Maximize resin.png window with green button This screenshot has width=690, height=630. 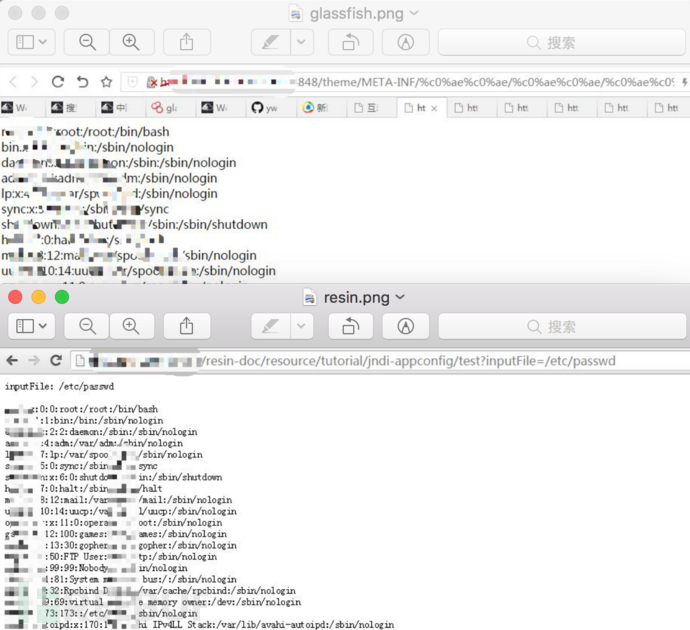62,297
